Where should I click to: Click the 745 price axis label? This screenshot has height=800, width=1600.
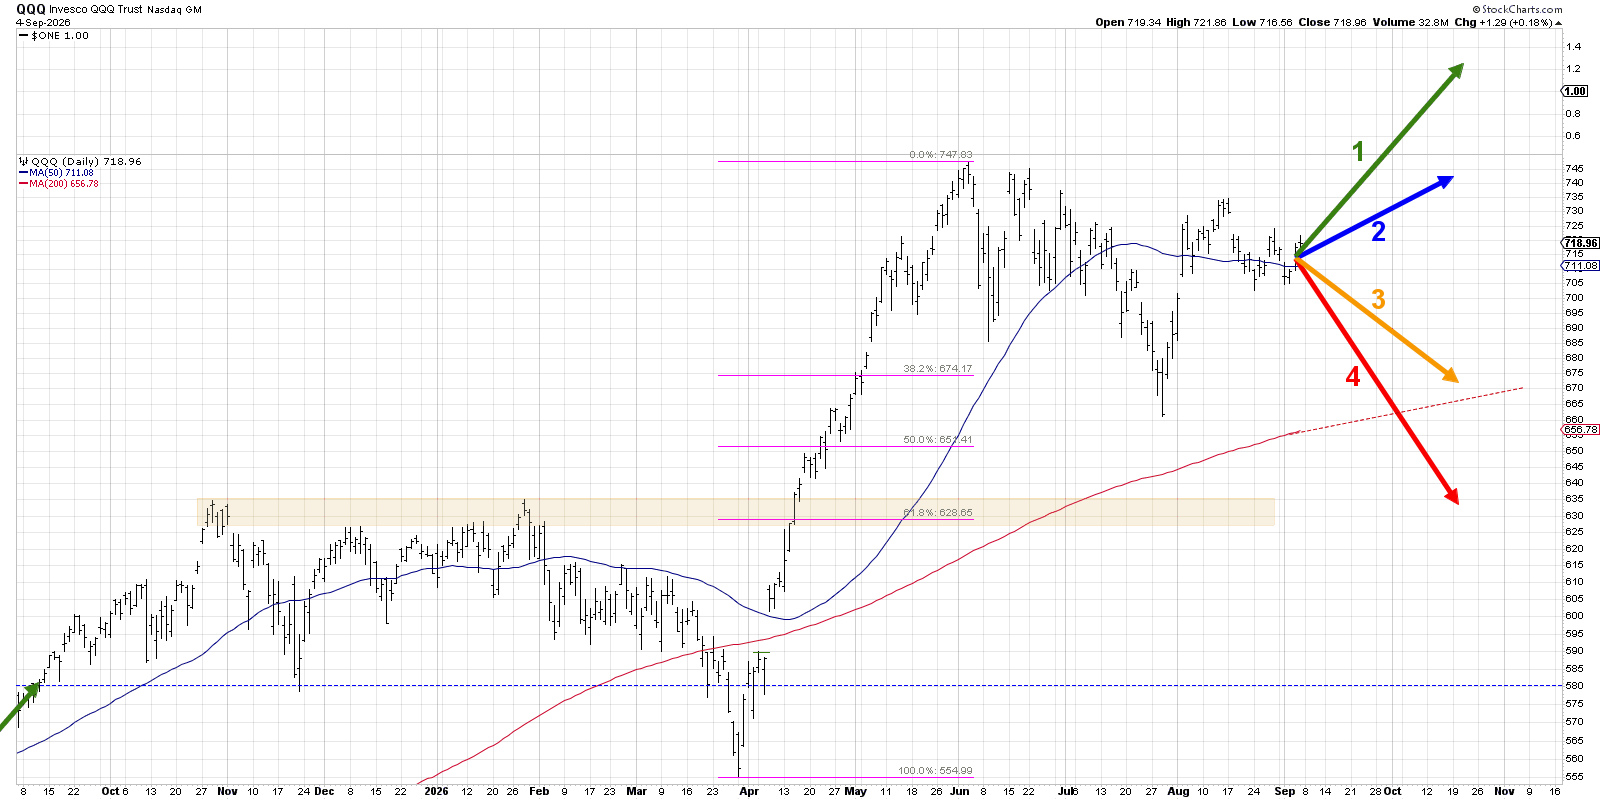[1574, 169]
